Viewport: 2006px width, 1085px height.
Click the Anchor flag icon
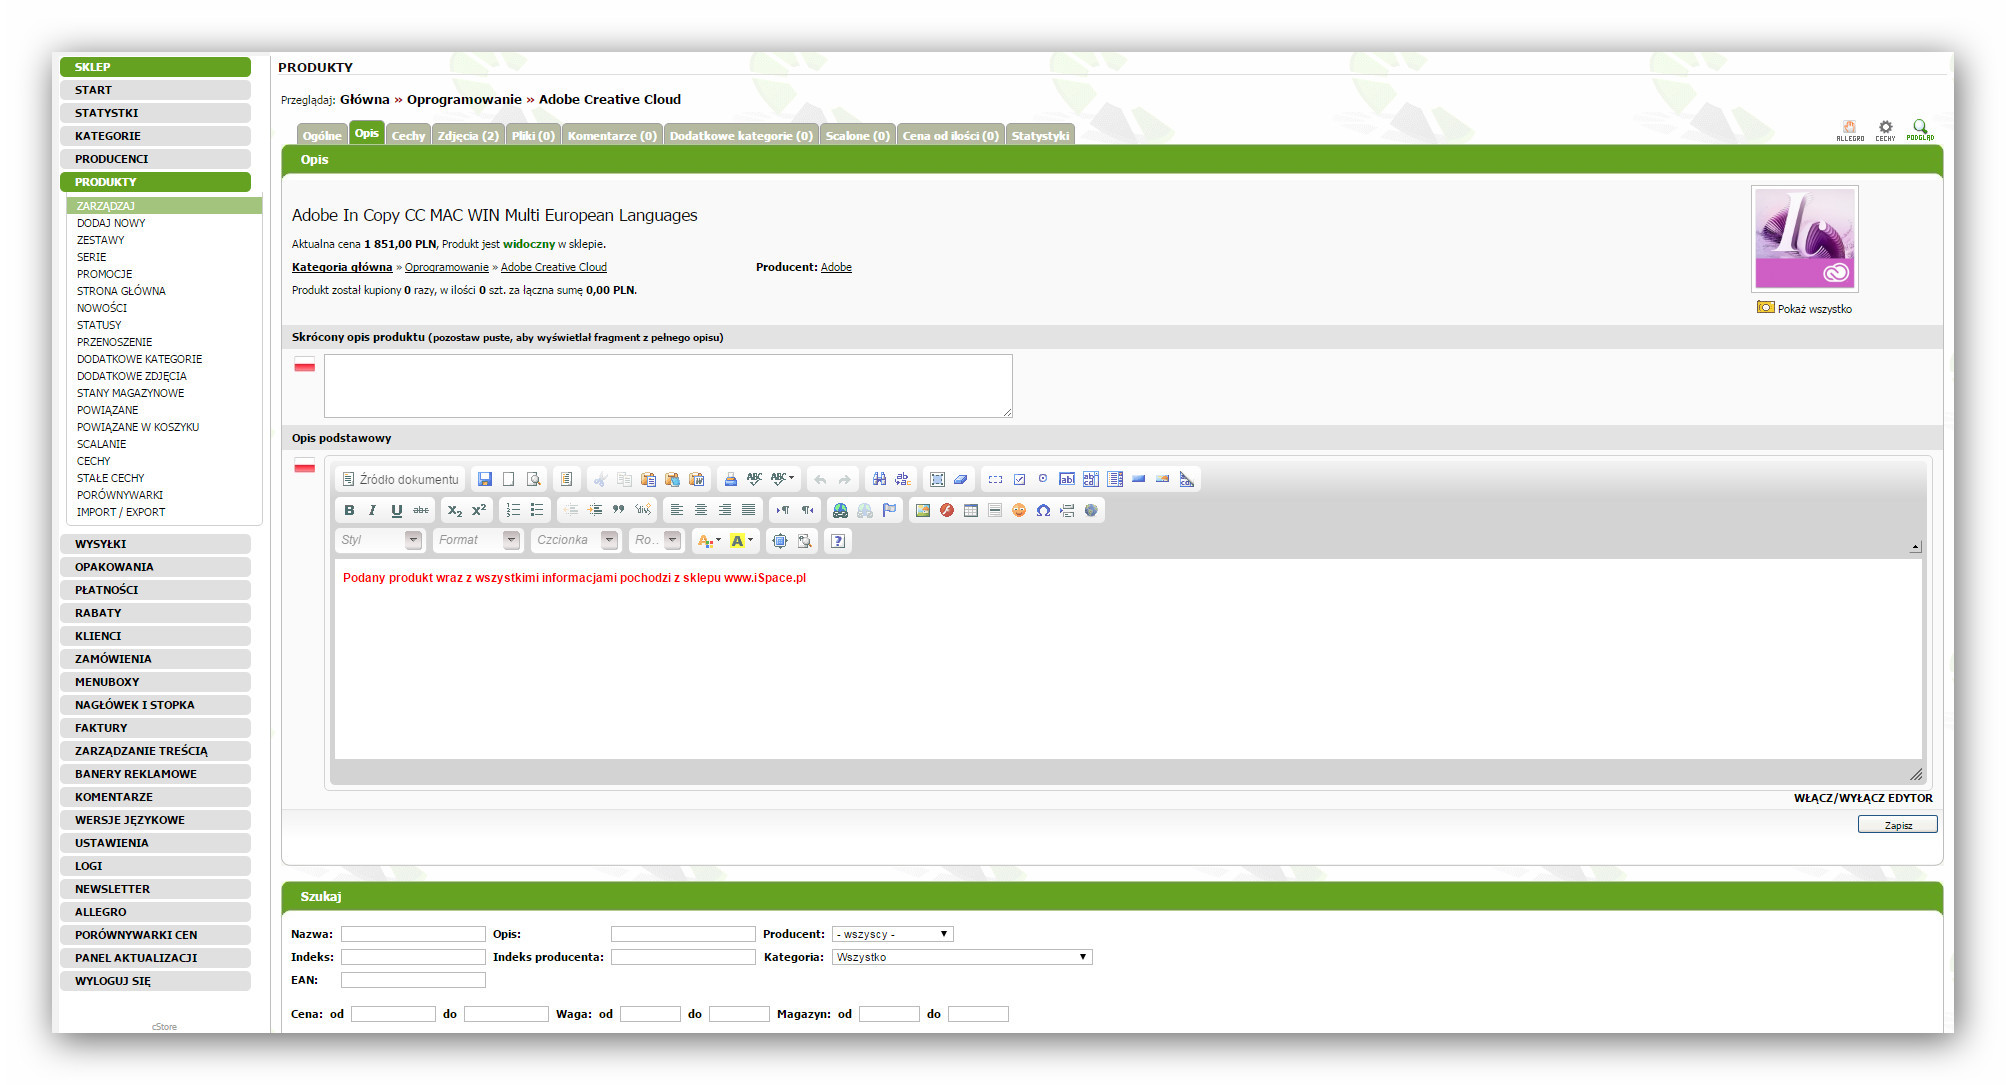[x=889, y=510]
